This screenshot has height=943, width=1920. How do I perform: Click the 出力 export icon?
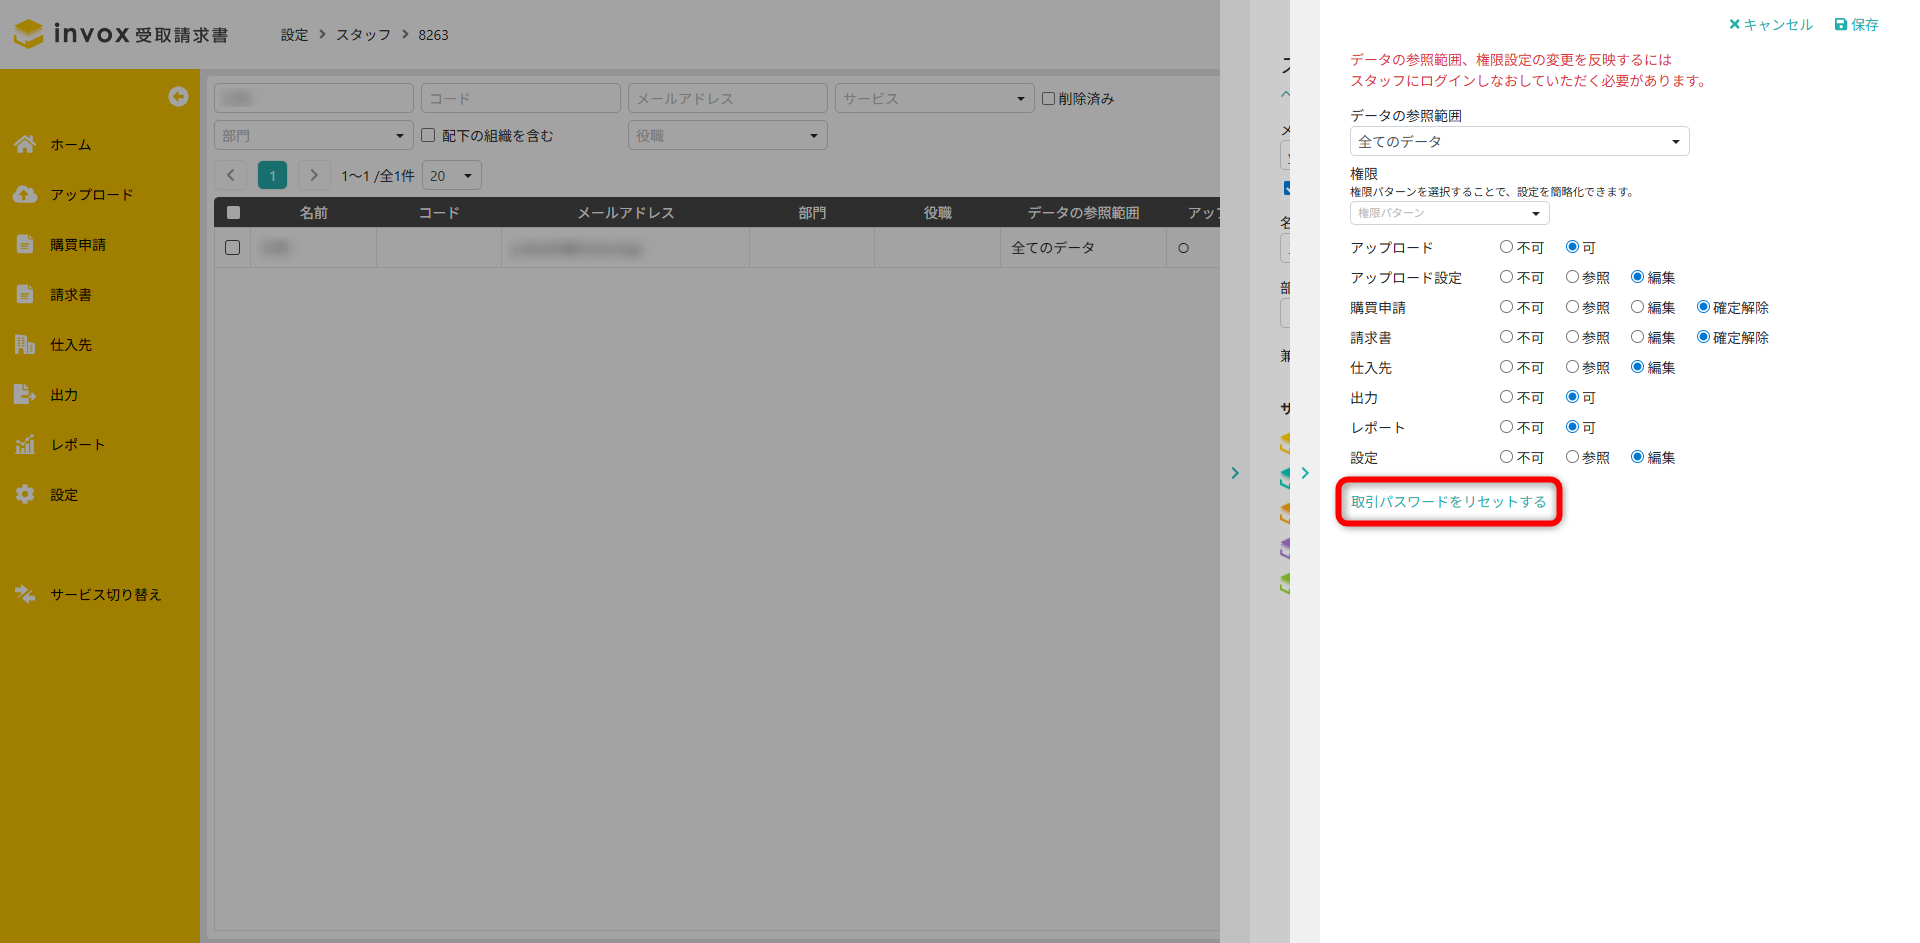click(25, 395)
